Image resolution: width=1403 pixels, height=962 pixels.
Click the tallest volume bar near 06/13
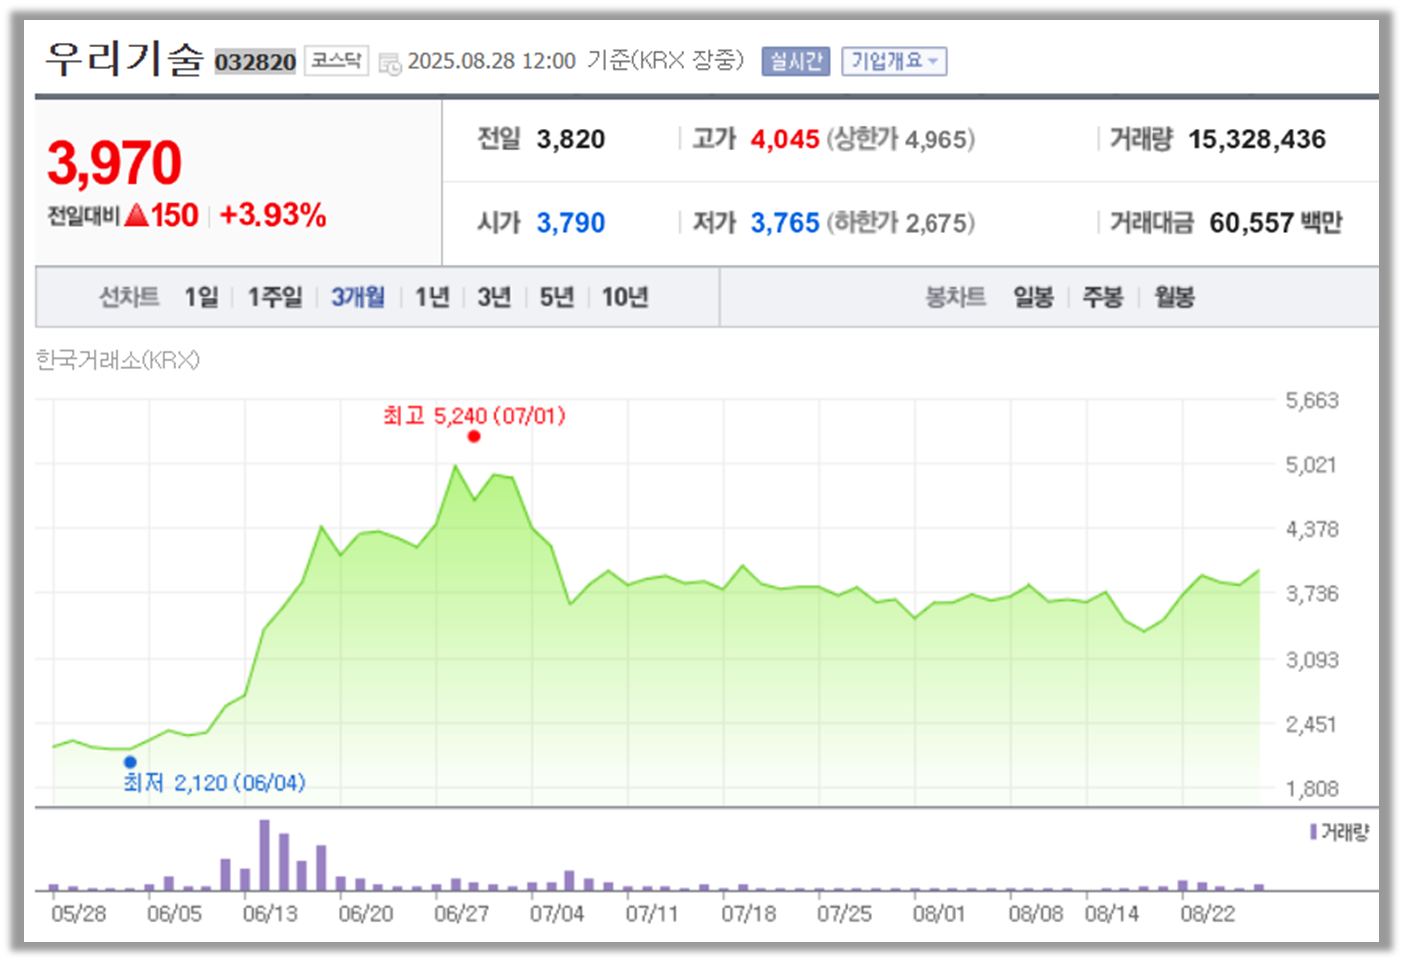(265, 855)
